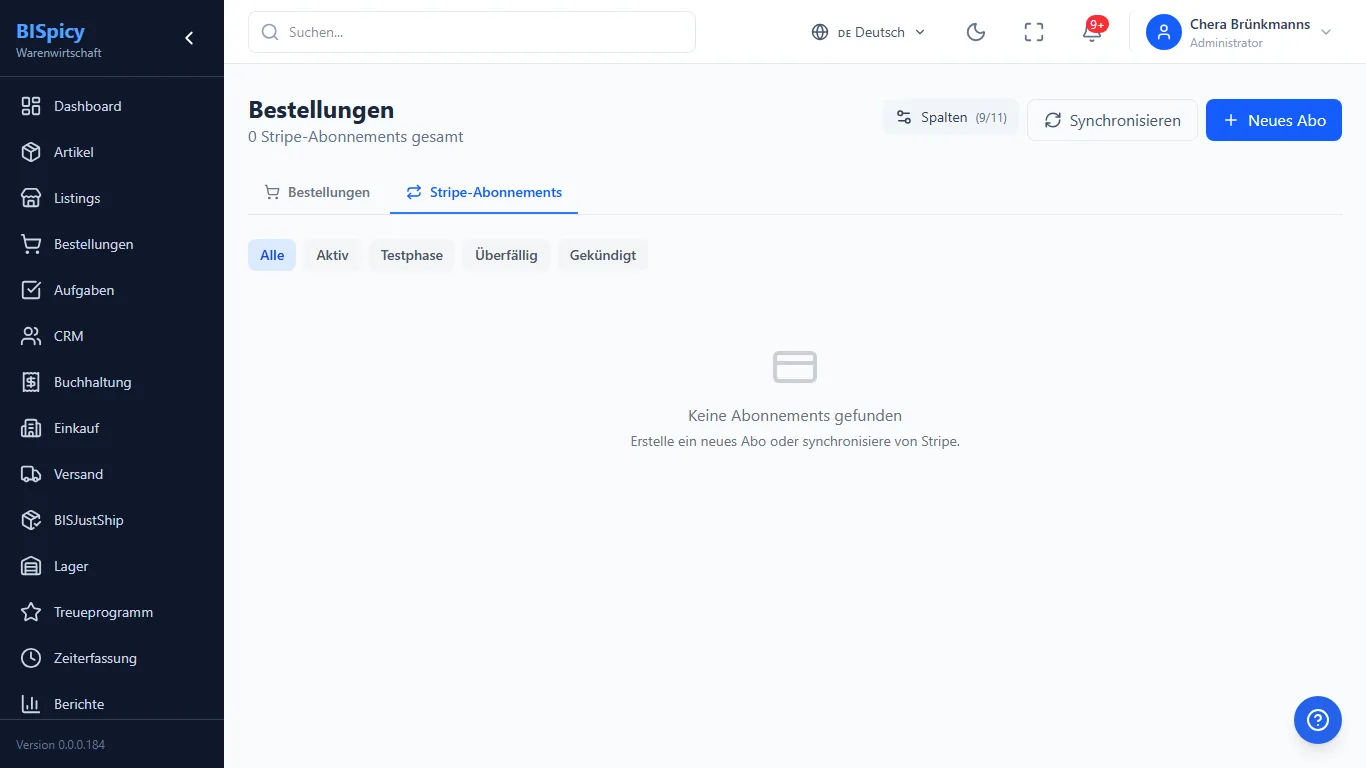The image size is (1366, 768).
Task: Enter fullscreen via the frame icon
Action: 1034,32
